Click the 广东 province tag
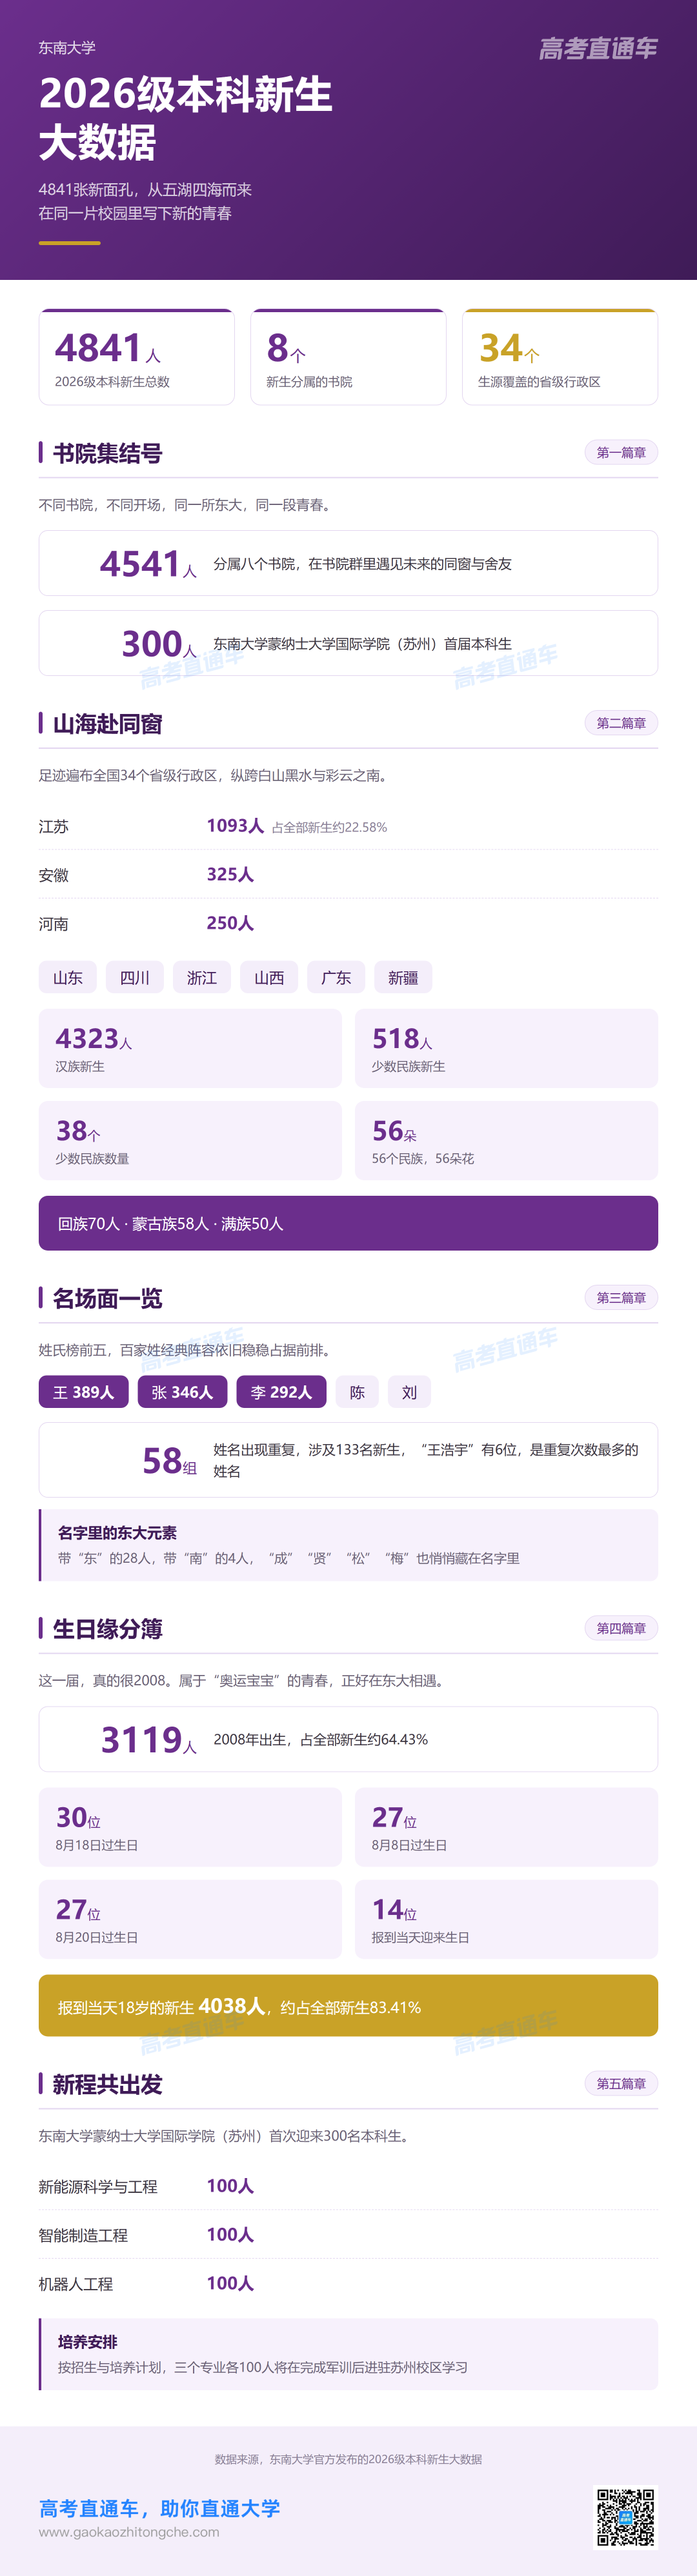697x2576 pixels. [336, 978]
